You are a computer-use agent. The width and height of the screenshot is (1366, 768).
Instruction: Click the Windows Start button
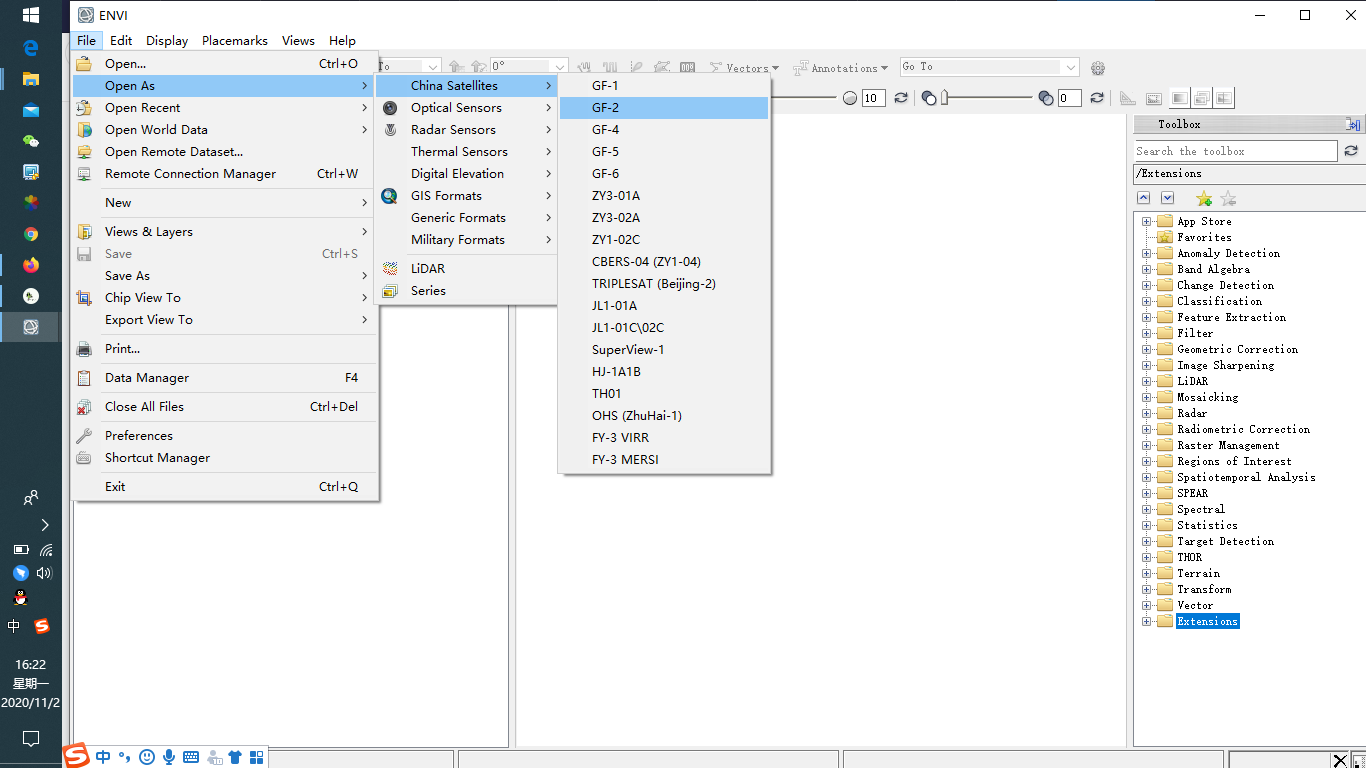point(31,15)
